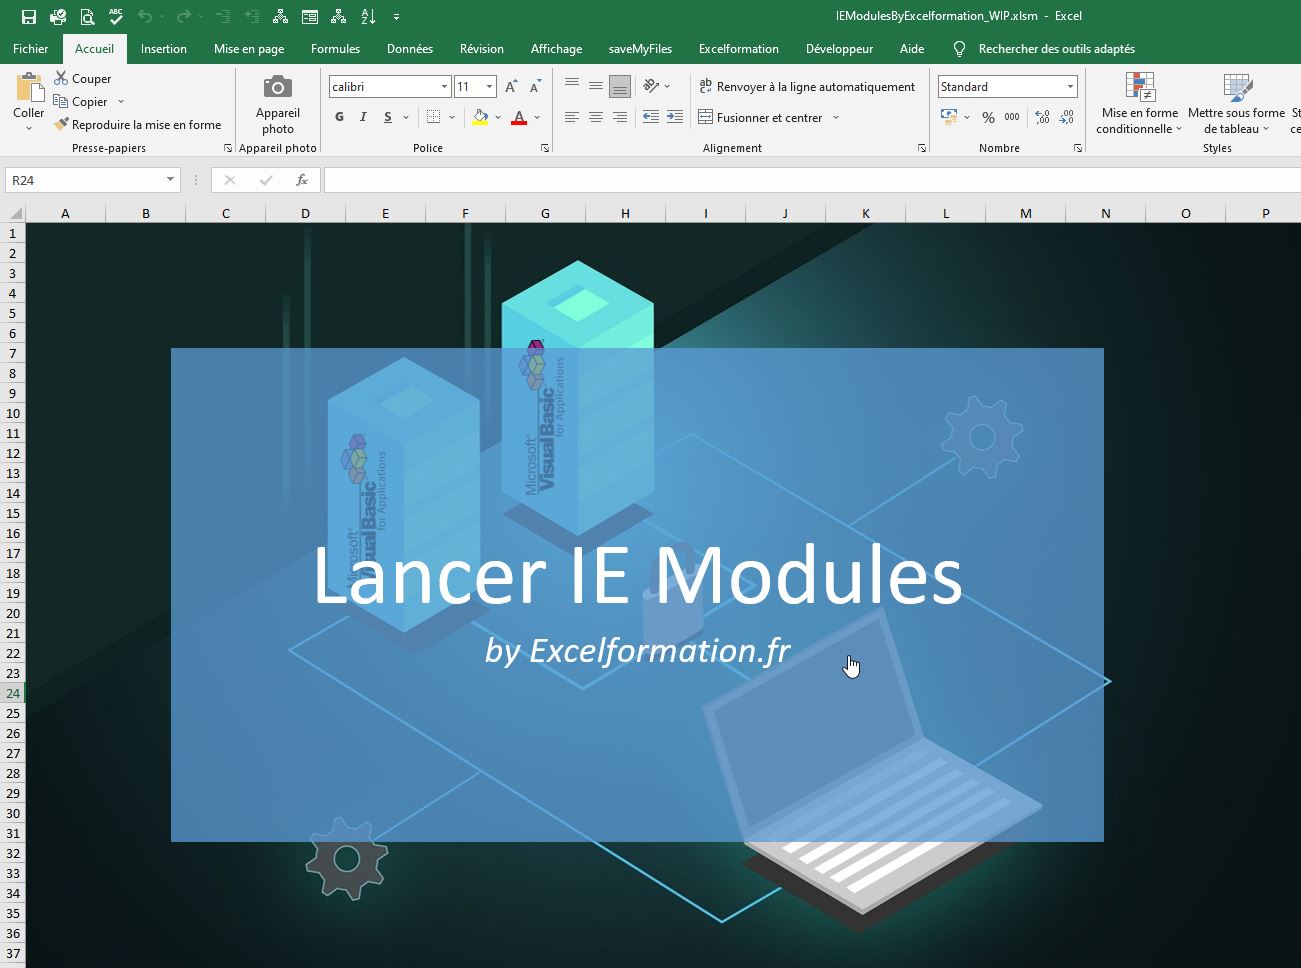Open the font size 11 dropdown

click(x=490, y=87)
